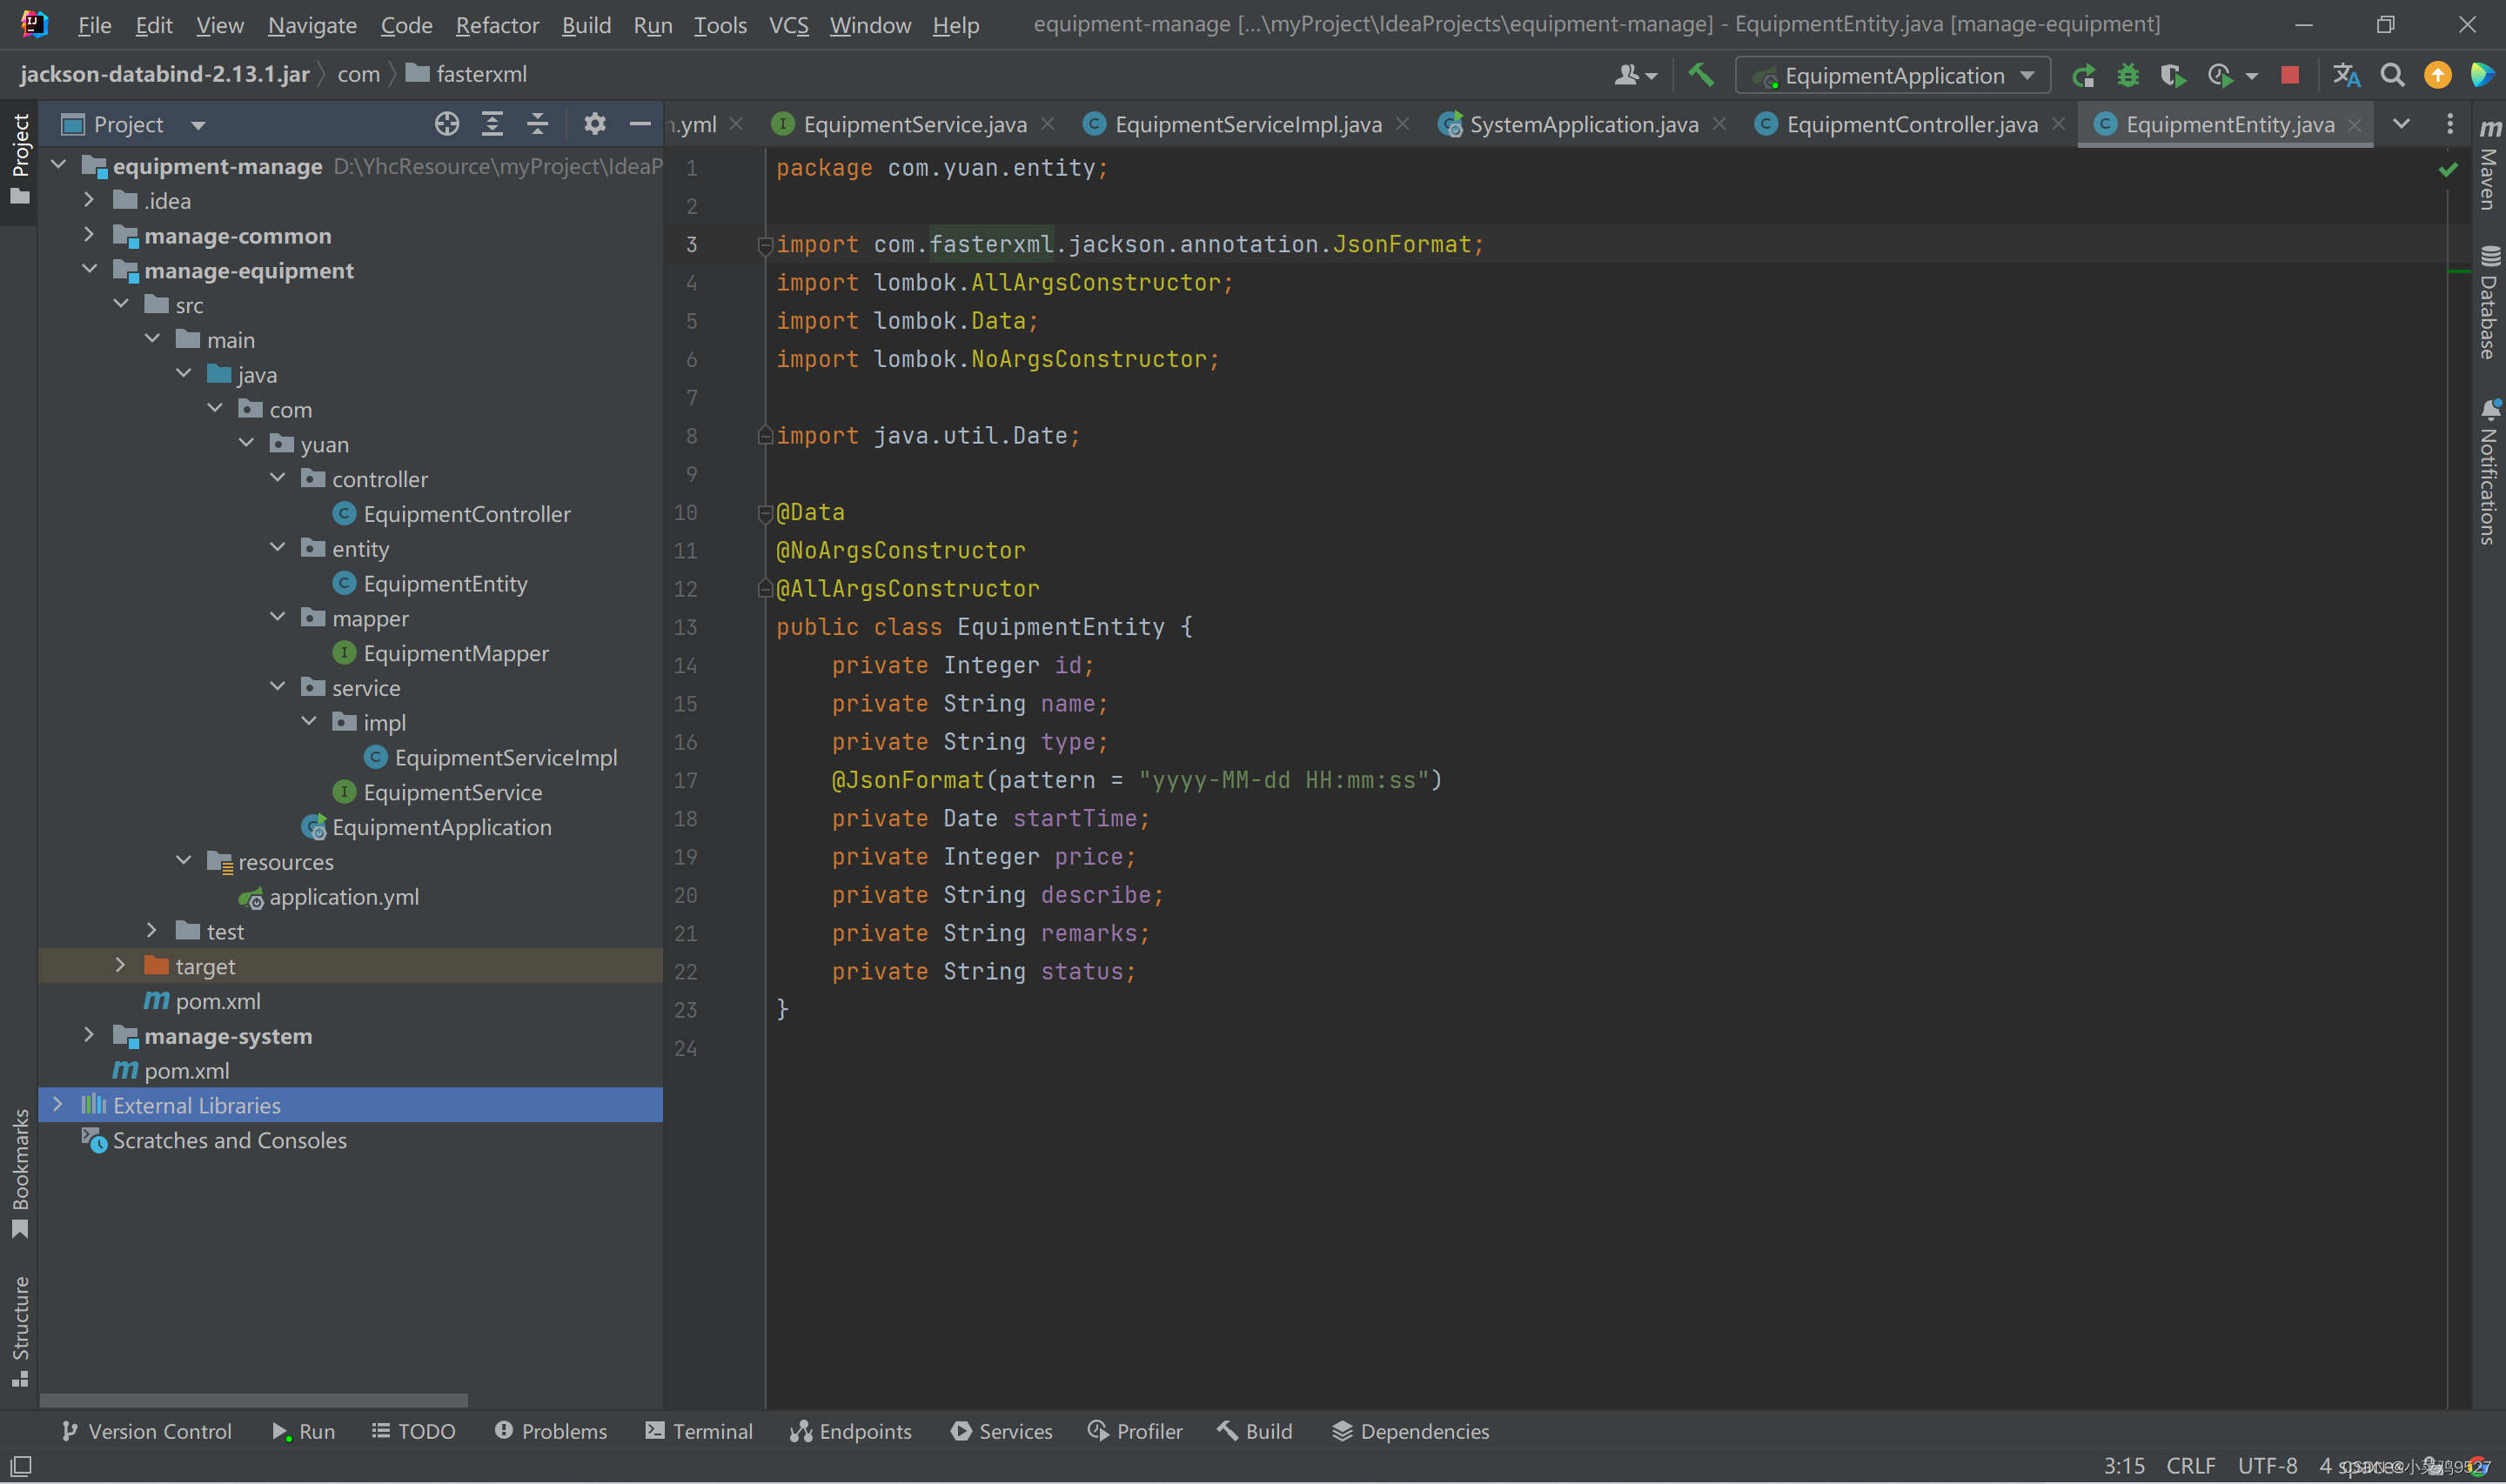Expand the test folder
The width and height of the screenshot is (2506, 1484).
coord(152,930)
